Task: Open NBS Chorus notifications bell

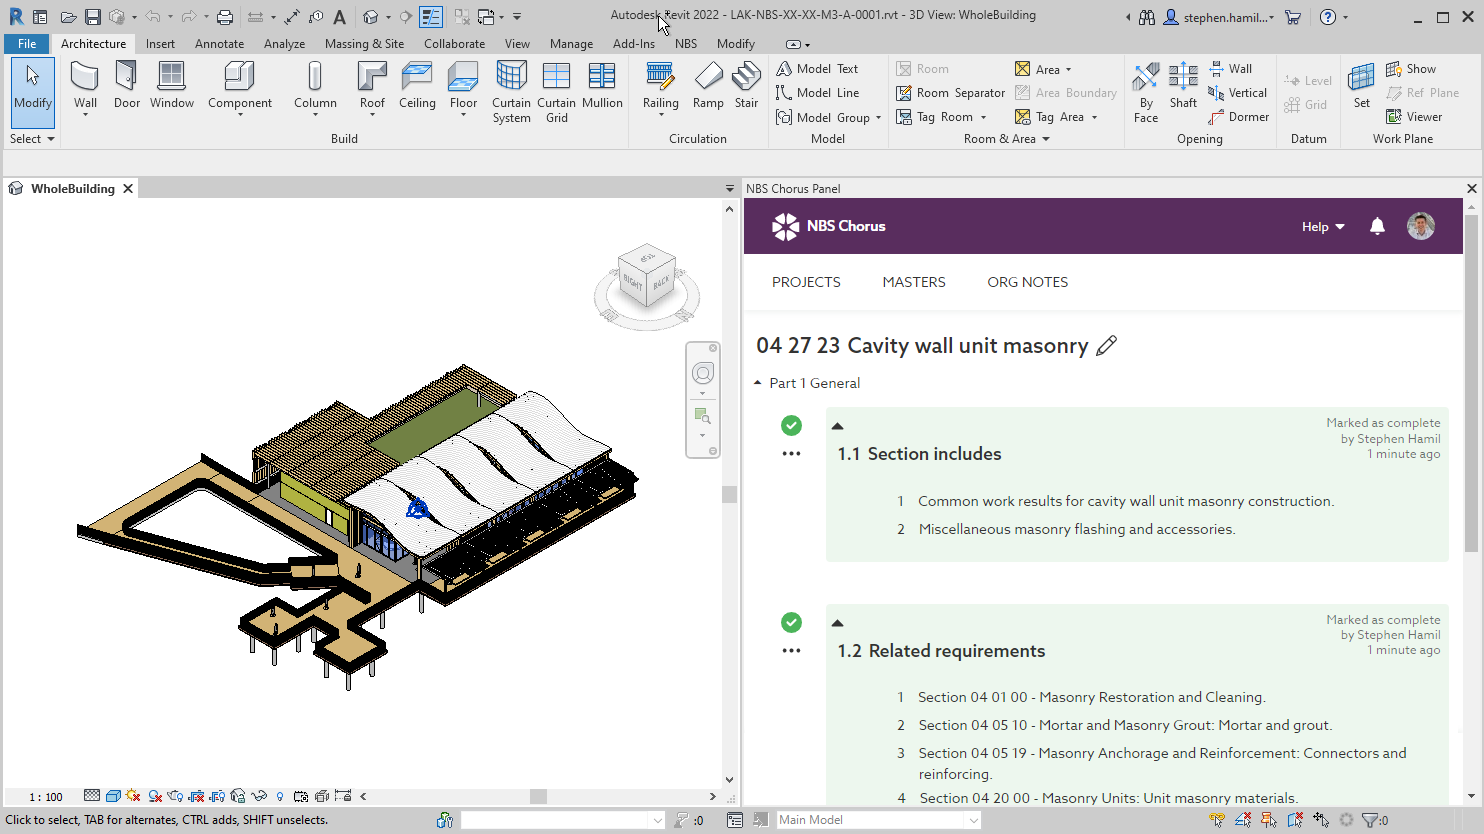Action: coord(1377,226)
